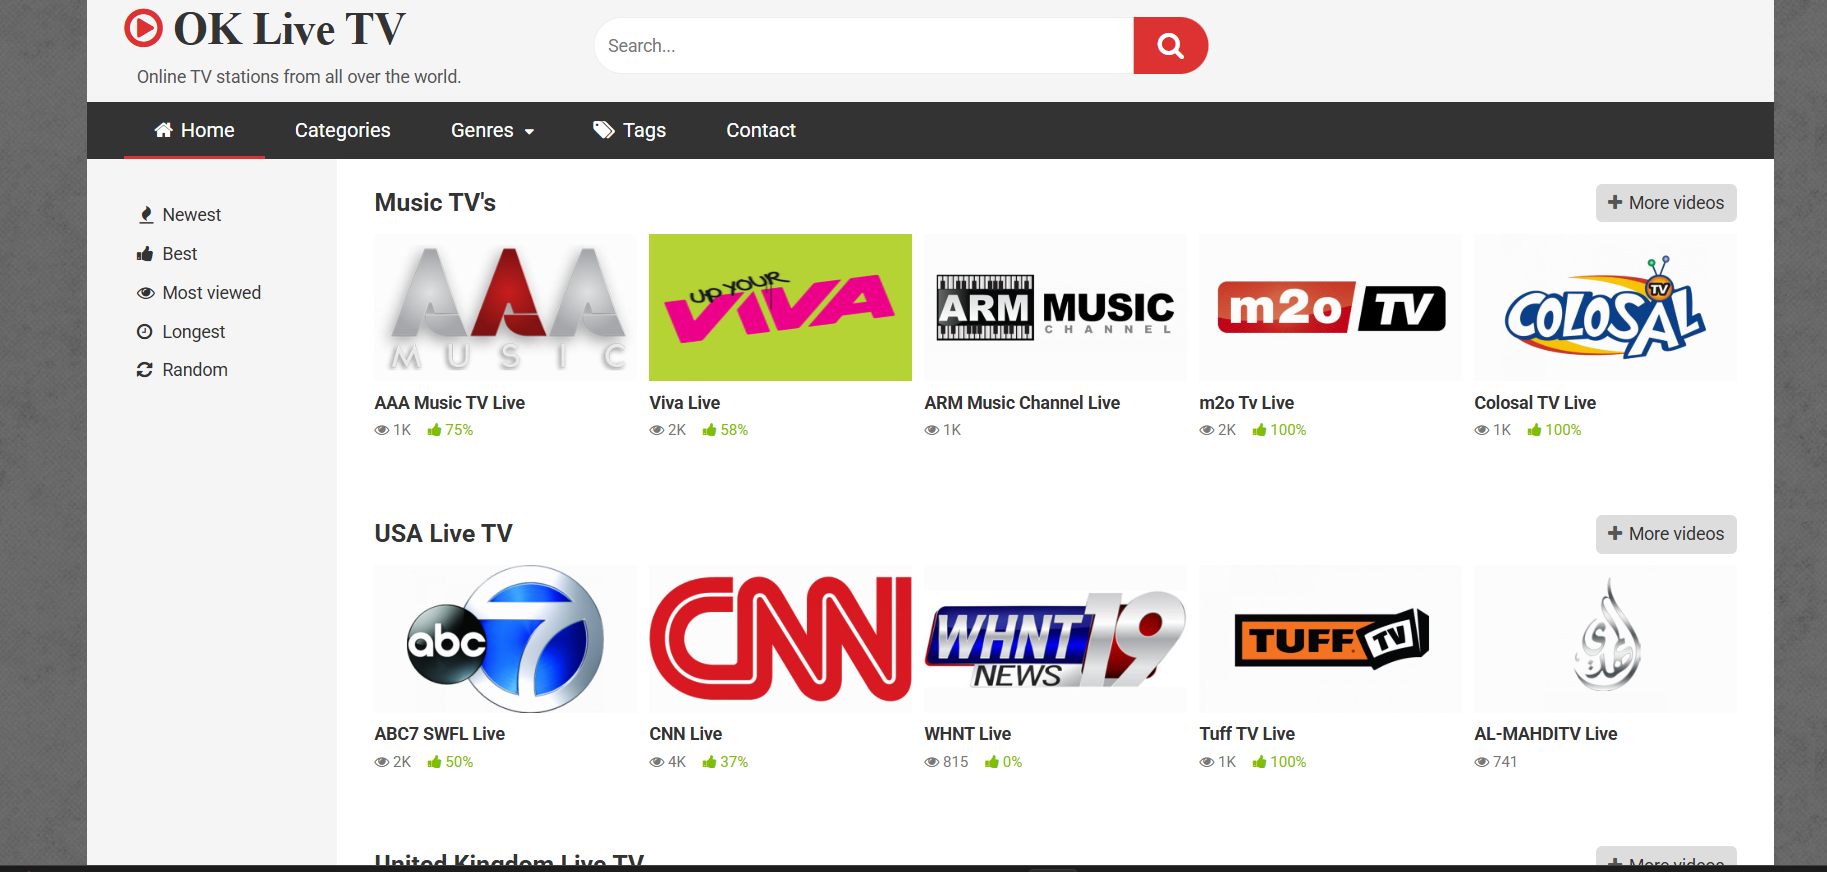This screenshot has width=1827, height=872.
Task: Click the 815 views count under WHNT Live
Action: click(946, 762)
